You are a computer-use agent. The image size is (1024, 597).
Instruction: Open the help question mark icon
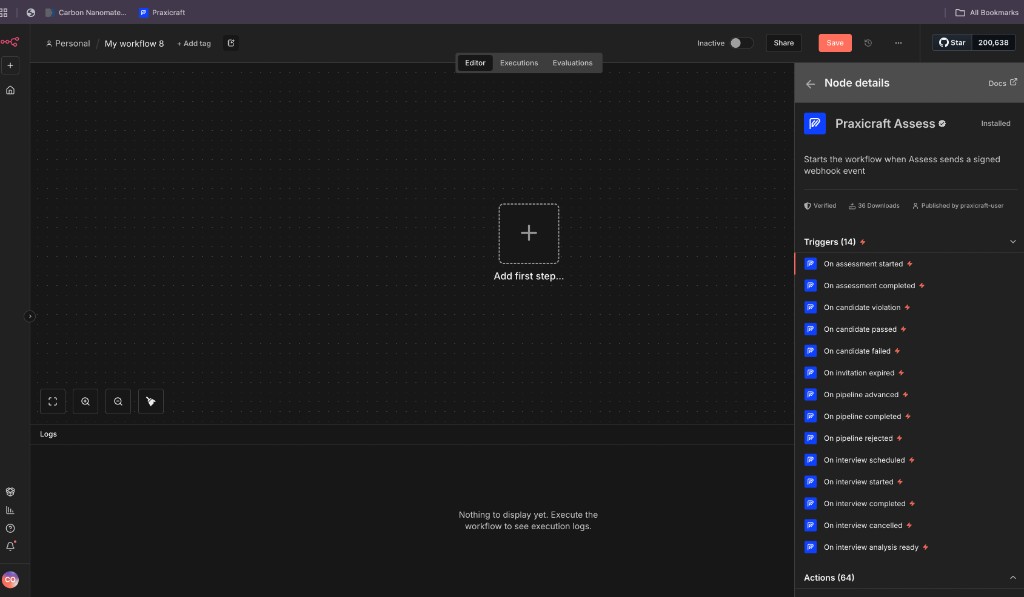(10, 528)
